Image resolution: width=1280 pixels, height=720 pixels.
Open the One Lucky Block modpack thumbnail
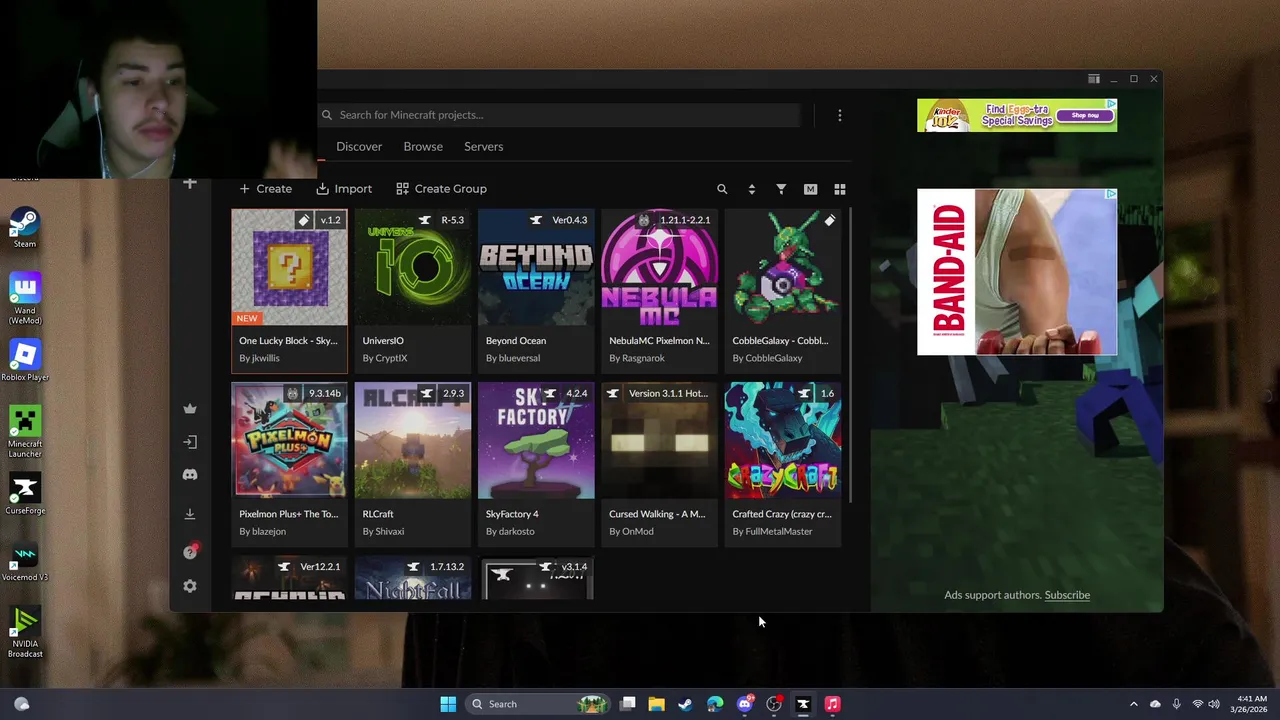tap(289, 267)
